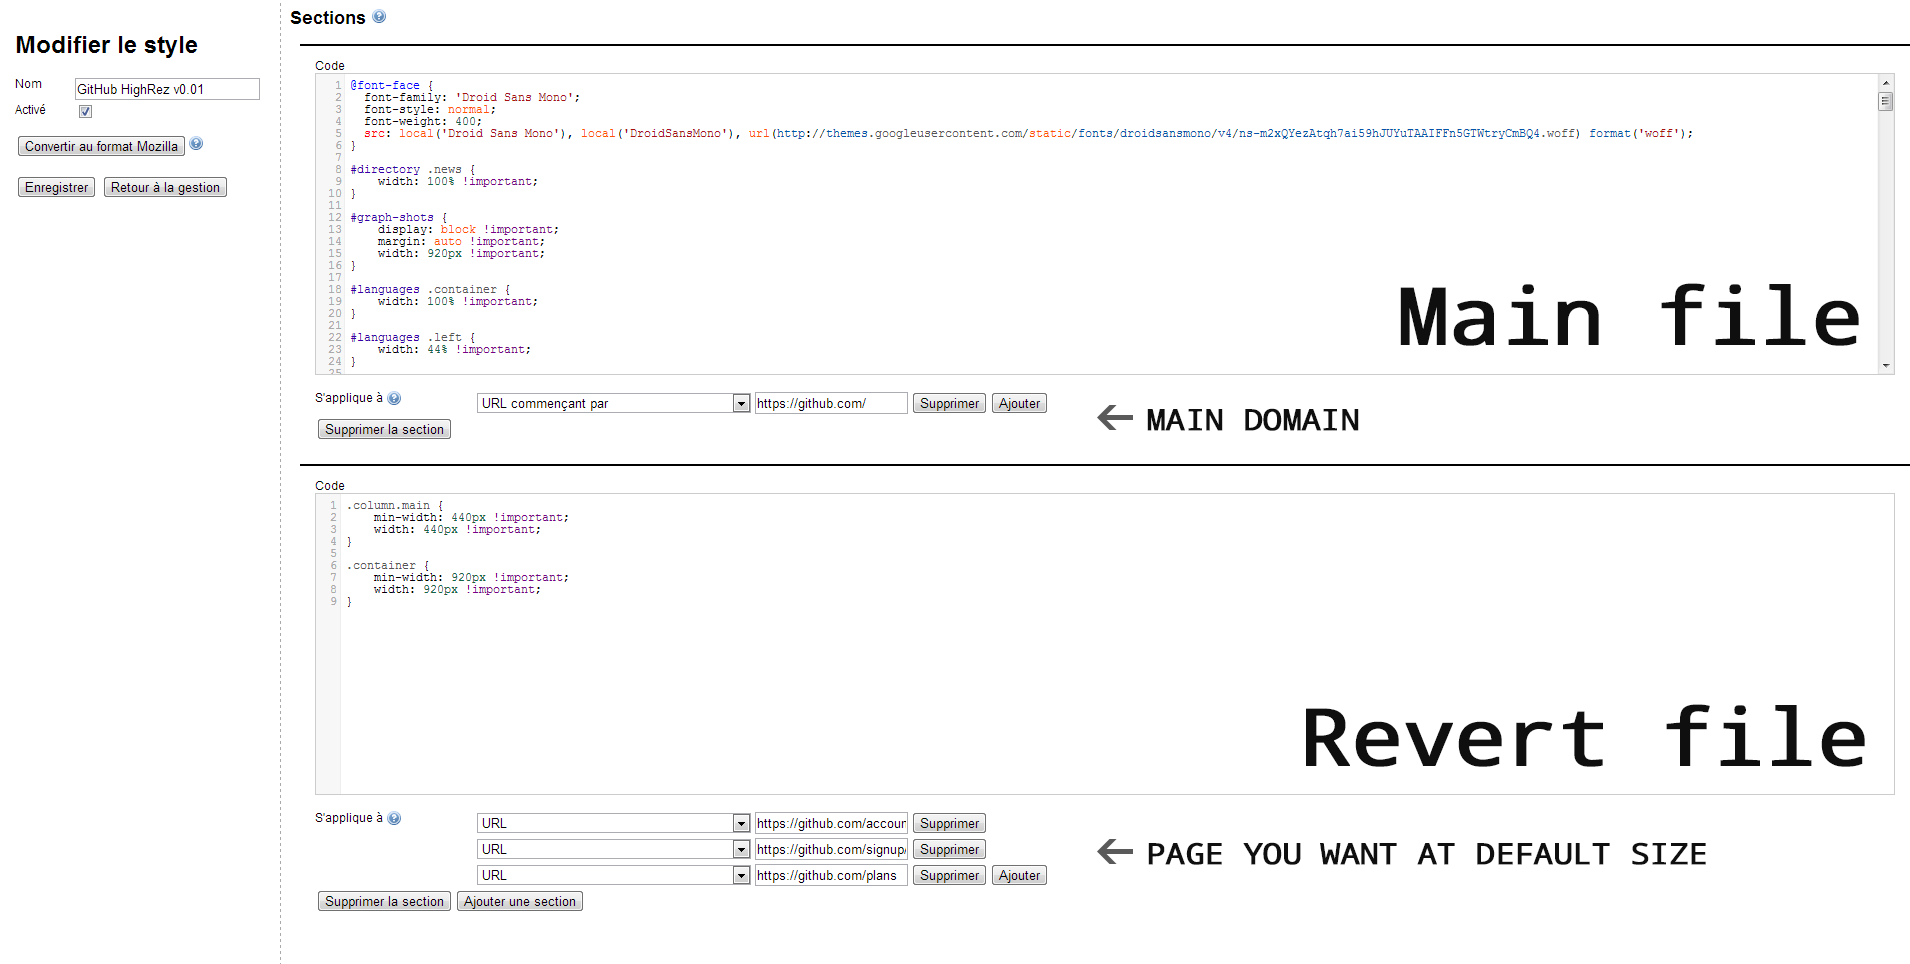Click the '#directory .news {' code line

[x=412, y=169]
